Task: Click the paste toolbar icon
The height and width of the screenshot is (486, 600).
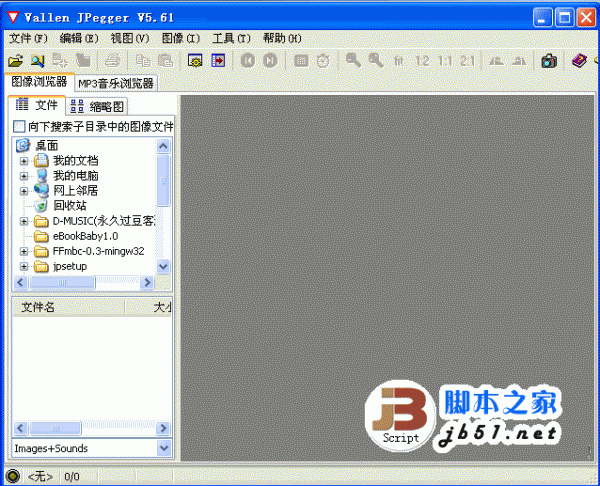Action: click(166, 61)
